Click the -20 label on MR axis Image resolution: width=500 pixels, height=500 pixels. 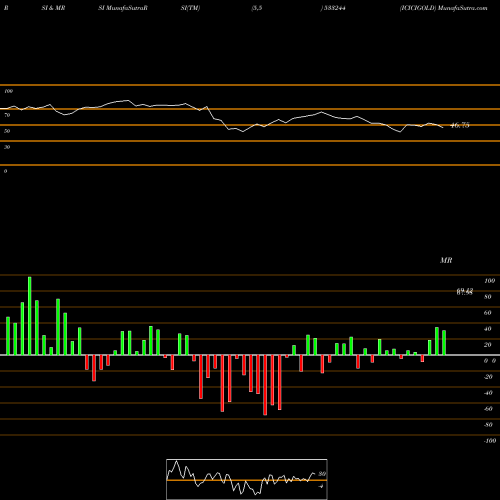[x=488, y=377]
